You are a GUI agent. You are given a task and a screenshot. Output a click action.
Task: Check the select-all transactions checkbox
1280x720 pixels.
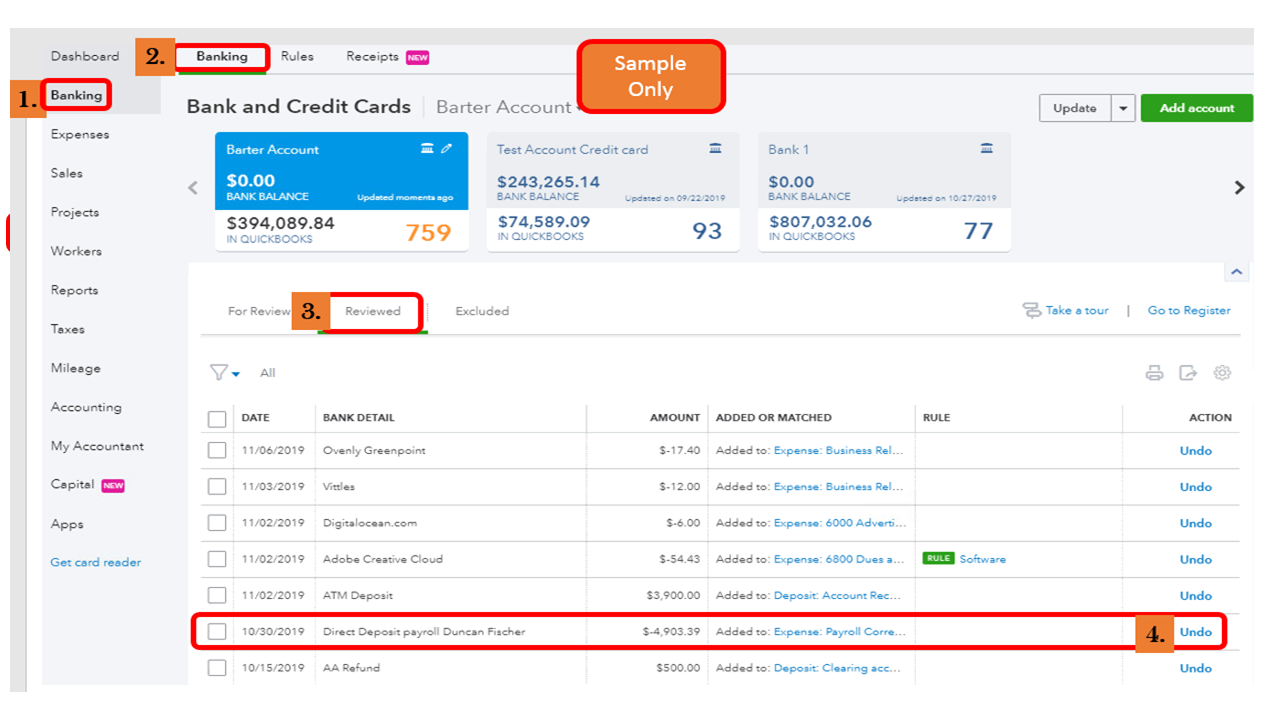217,418
